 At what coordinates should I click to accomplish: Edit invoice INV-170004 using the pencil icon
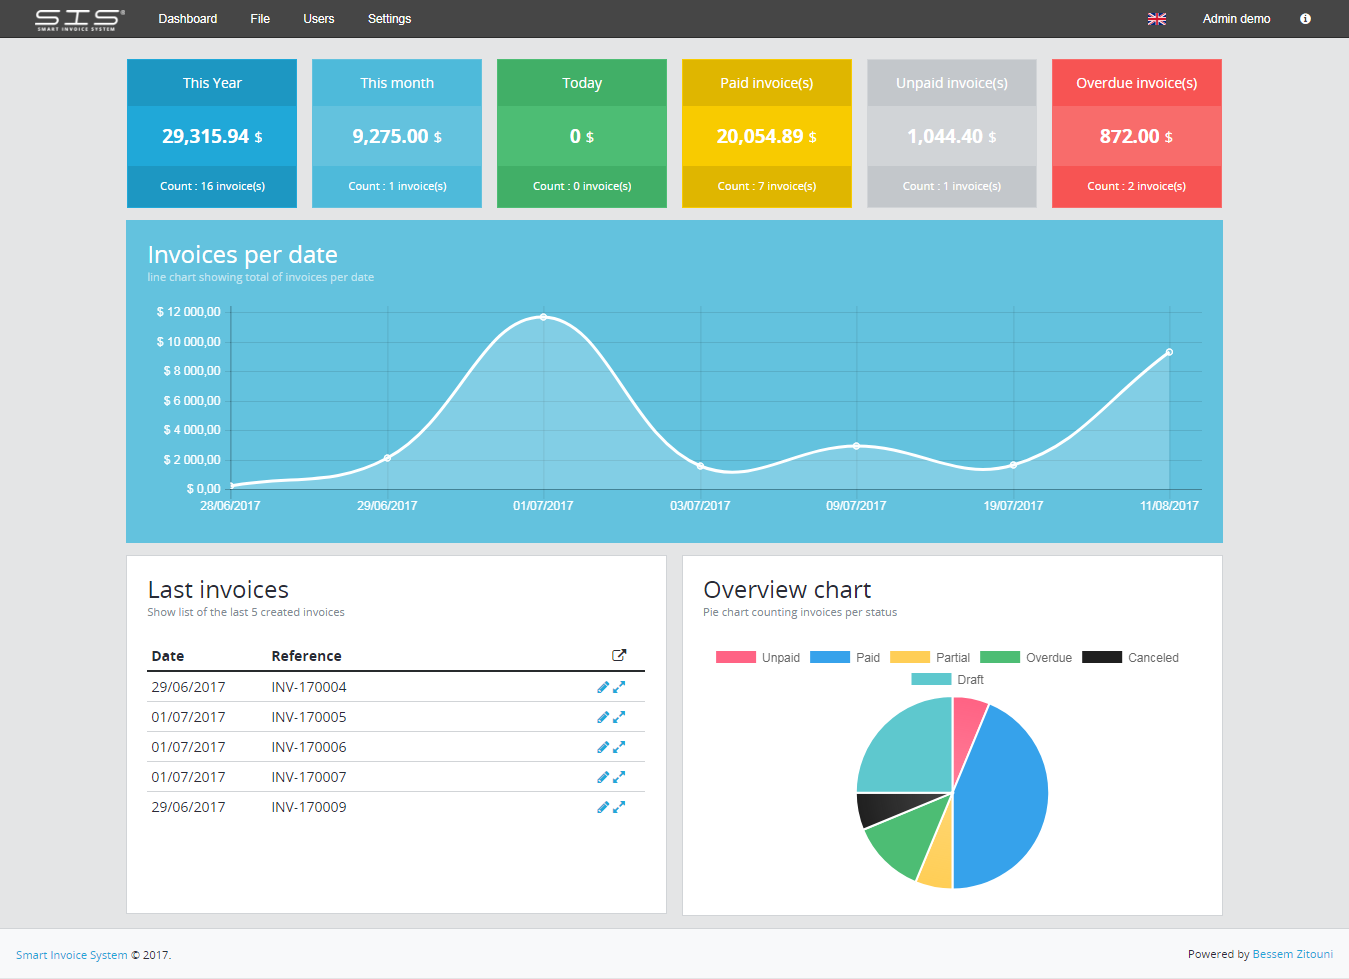pyautogui.click(x=603, y=687)
